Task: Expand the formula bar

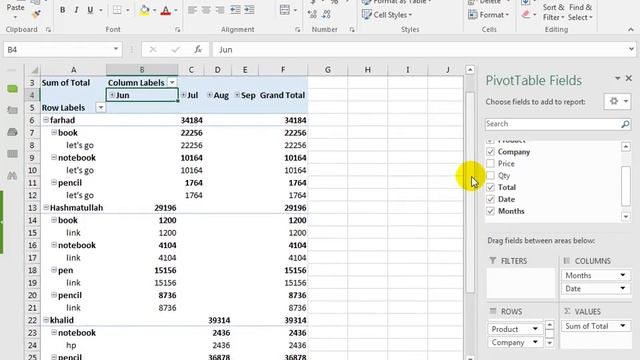Action: pos(631,49)
